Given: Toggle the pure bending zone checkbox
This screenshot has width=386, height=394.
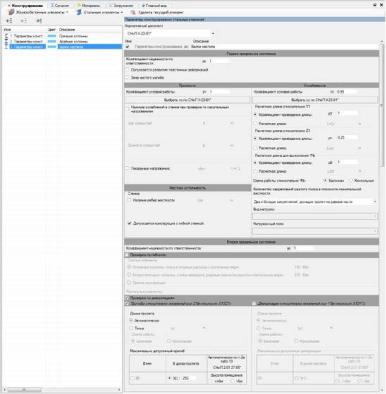Looking at the screenshot, I should (x=128, y=77).
